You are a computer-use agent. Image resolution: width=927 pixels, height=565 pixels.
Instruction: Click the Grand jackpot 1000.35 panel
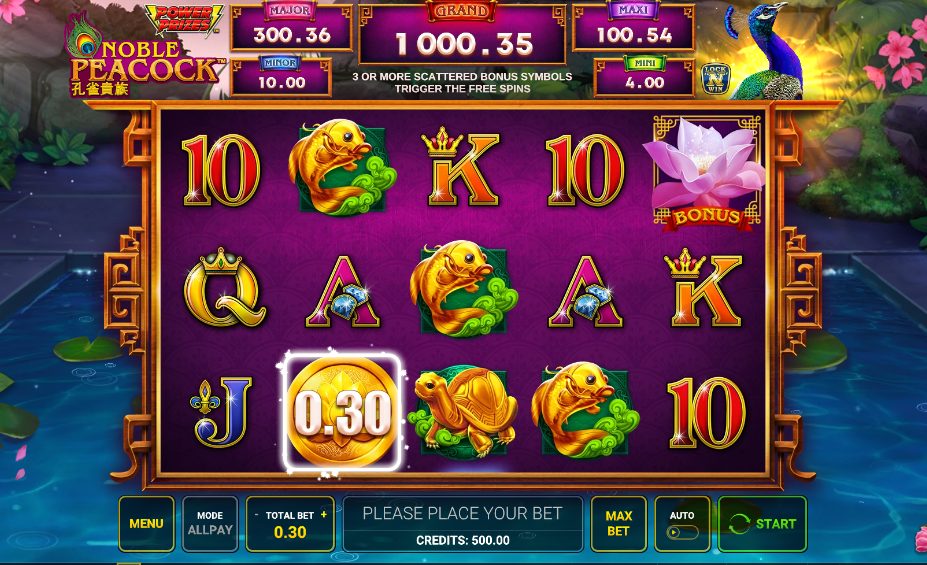(x=462, y=35)
